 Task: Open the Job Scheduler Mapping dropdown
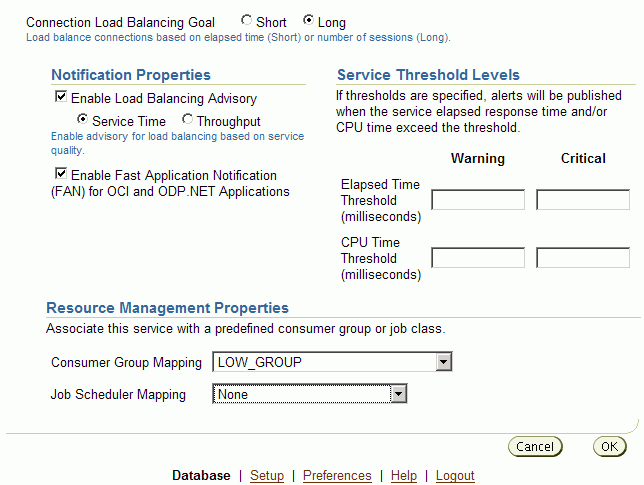309,394
